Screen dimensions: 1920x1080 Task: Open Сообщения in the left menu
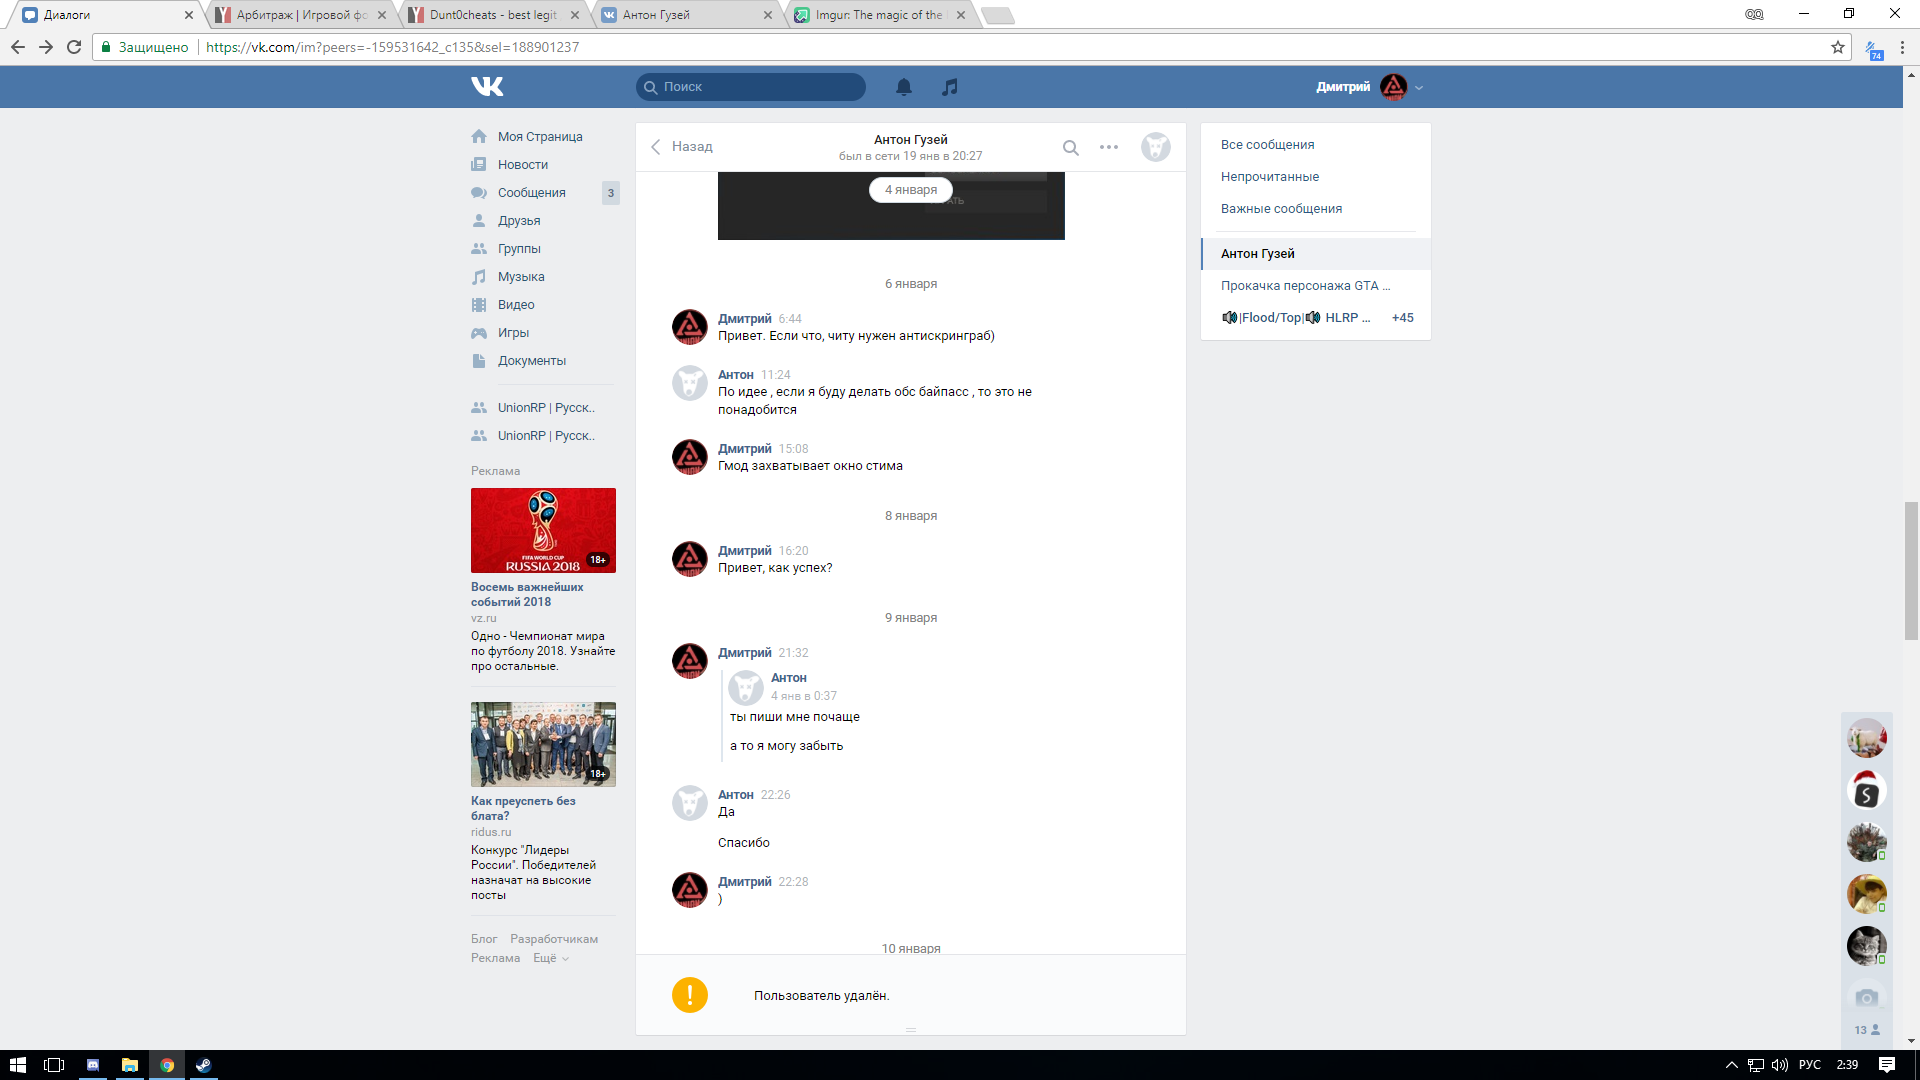coord(531,193)
